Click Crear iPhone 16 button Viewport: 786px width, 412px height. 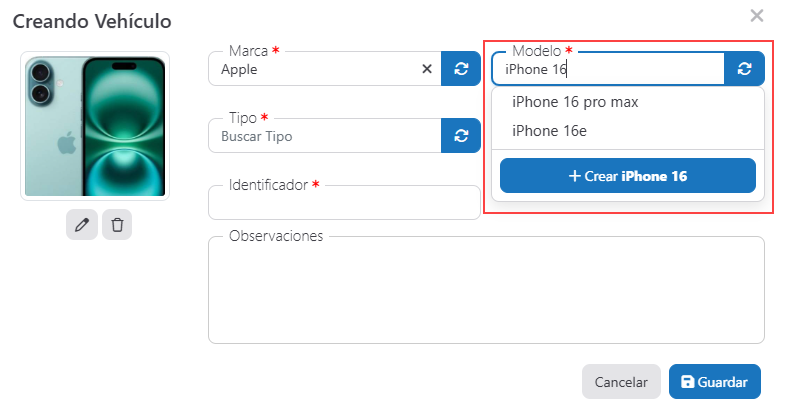pos(627,176)
